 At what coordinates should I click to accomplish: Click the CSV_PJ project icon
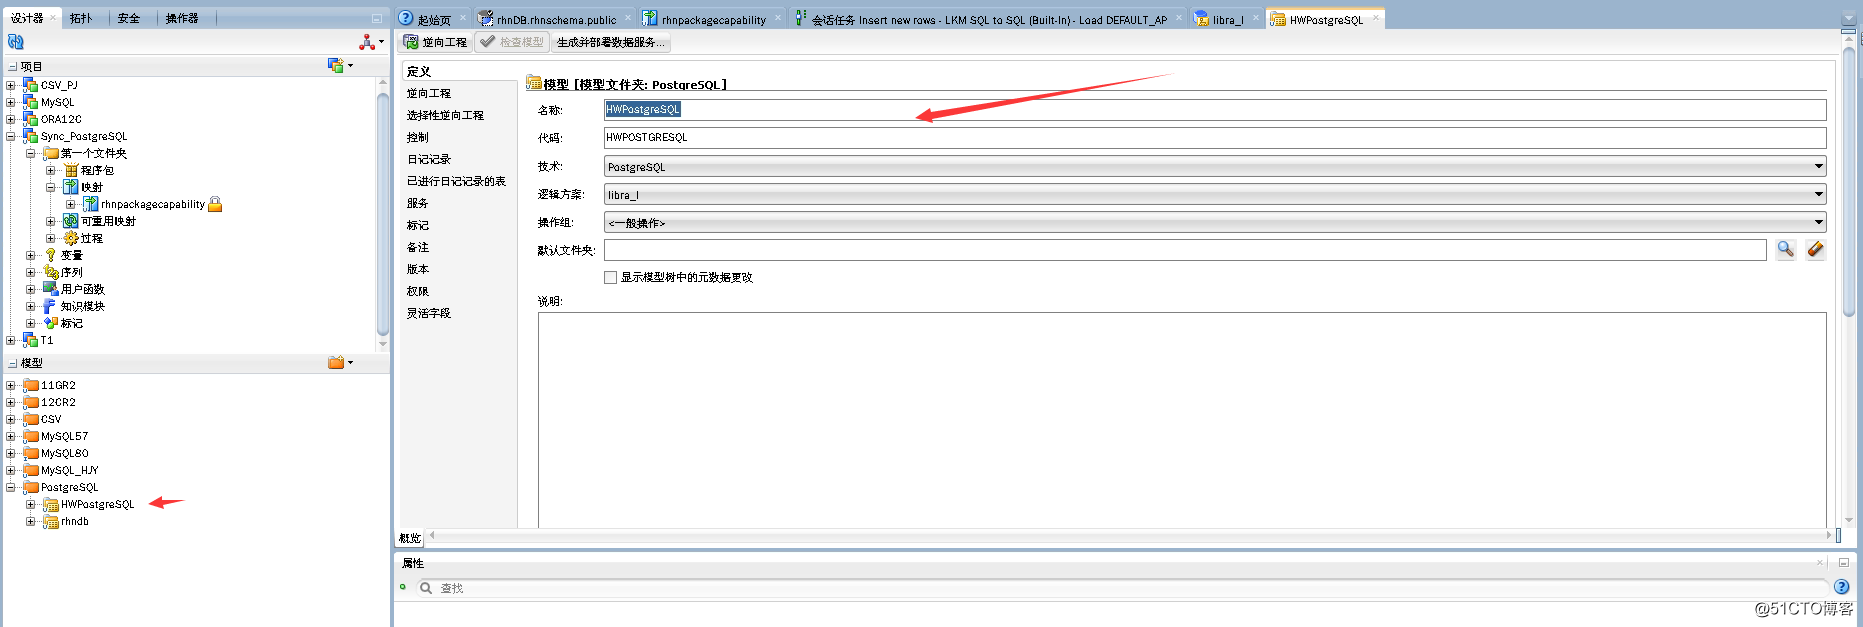coord(31,85)
